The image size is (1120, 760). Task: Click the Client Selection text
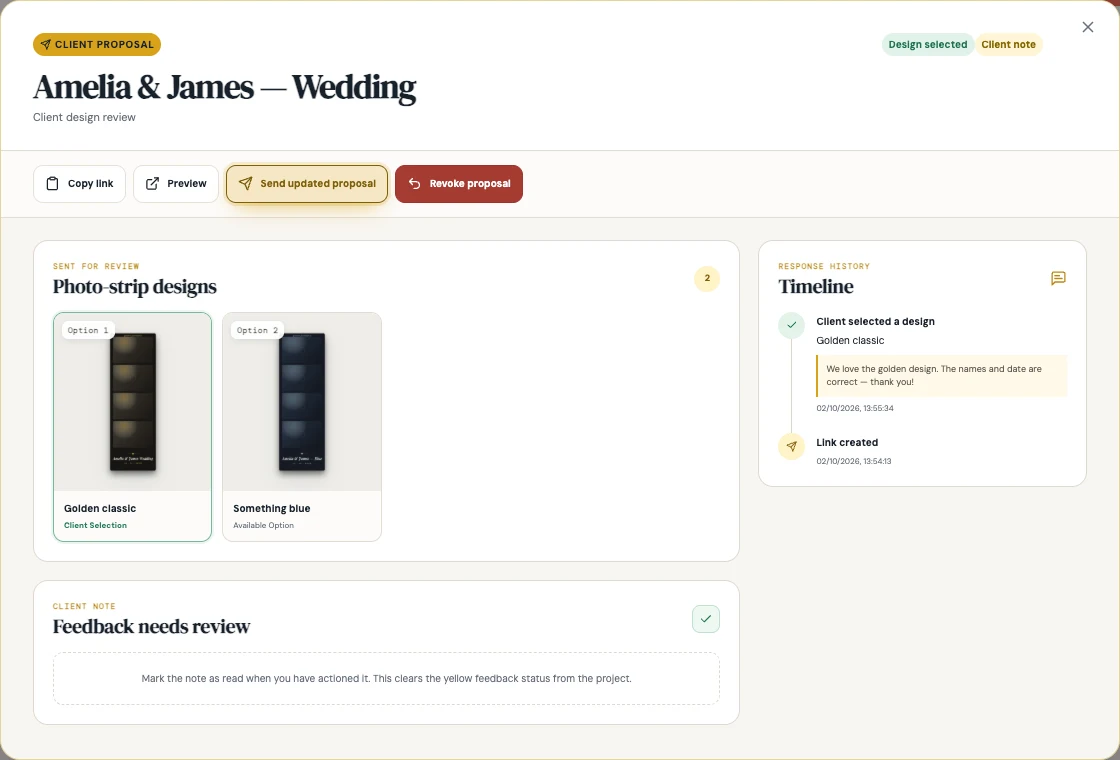(95, 525)
